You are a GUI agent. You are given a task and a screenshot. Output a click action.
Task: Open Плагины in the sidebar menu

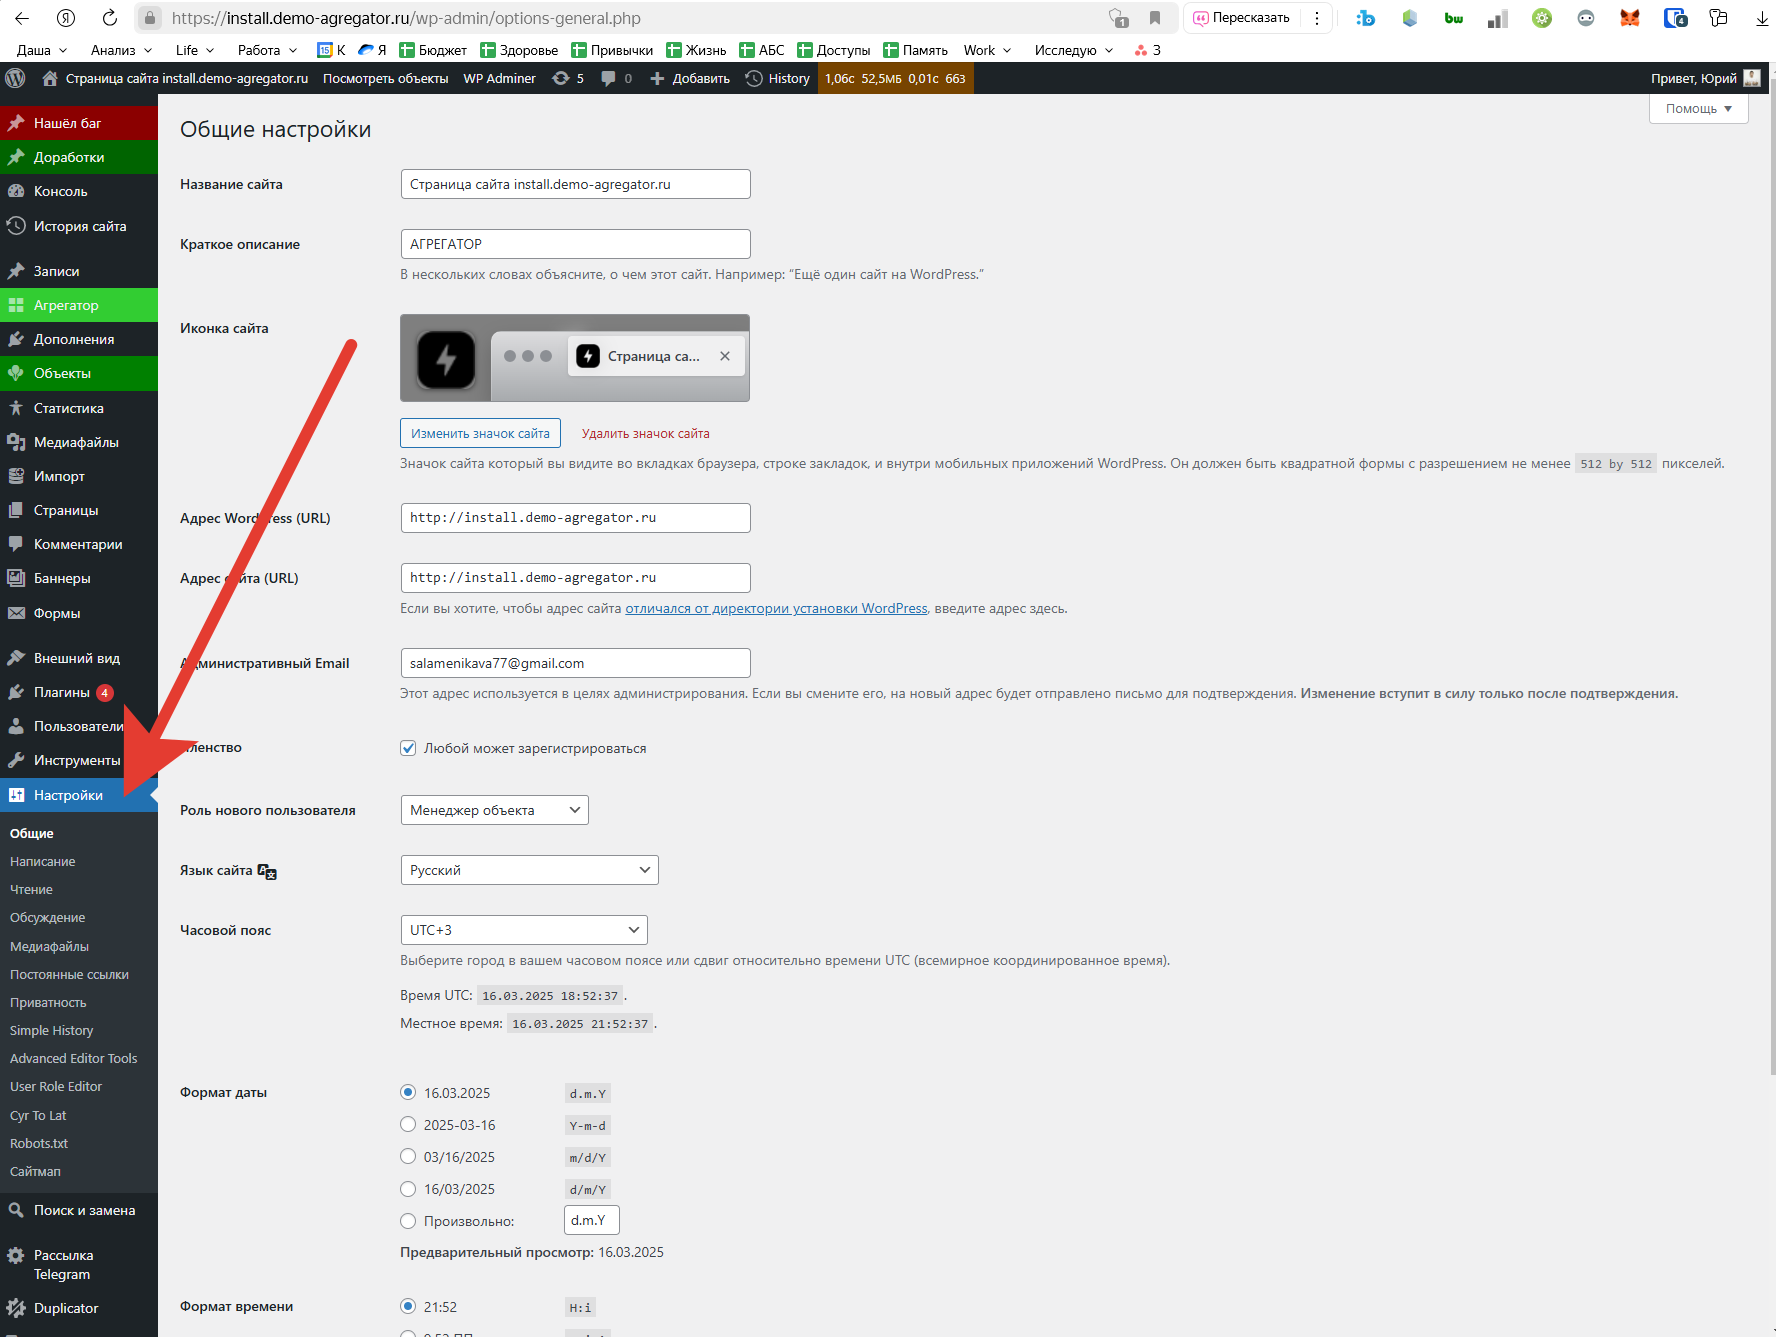tap(61, 692)
